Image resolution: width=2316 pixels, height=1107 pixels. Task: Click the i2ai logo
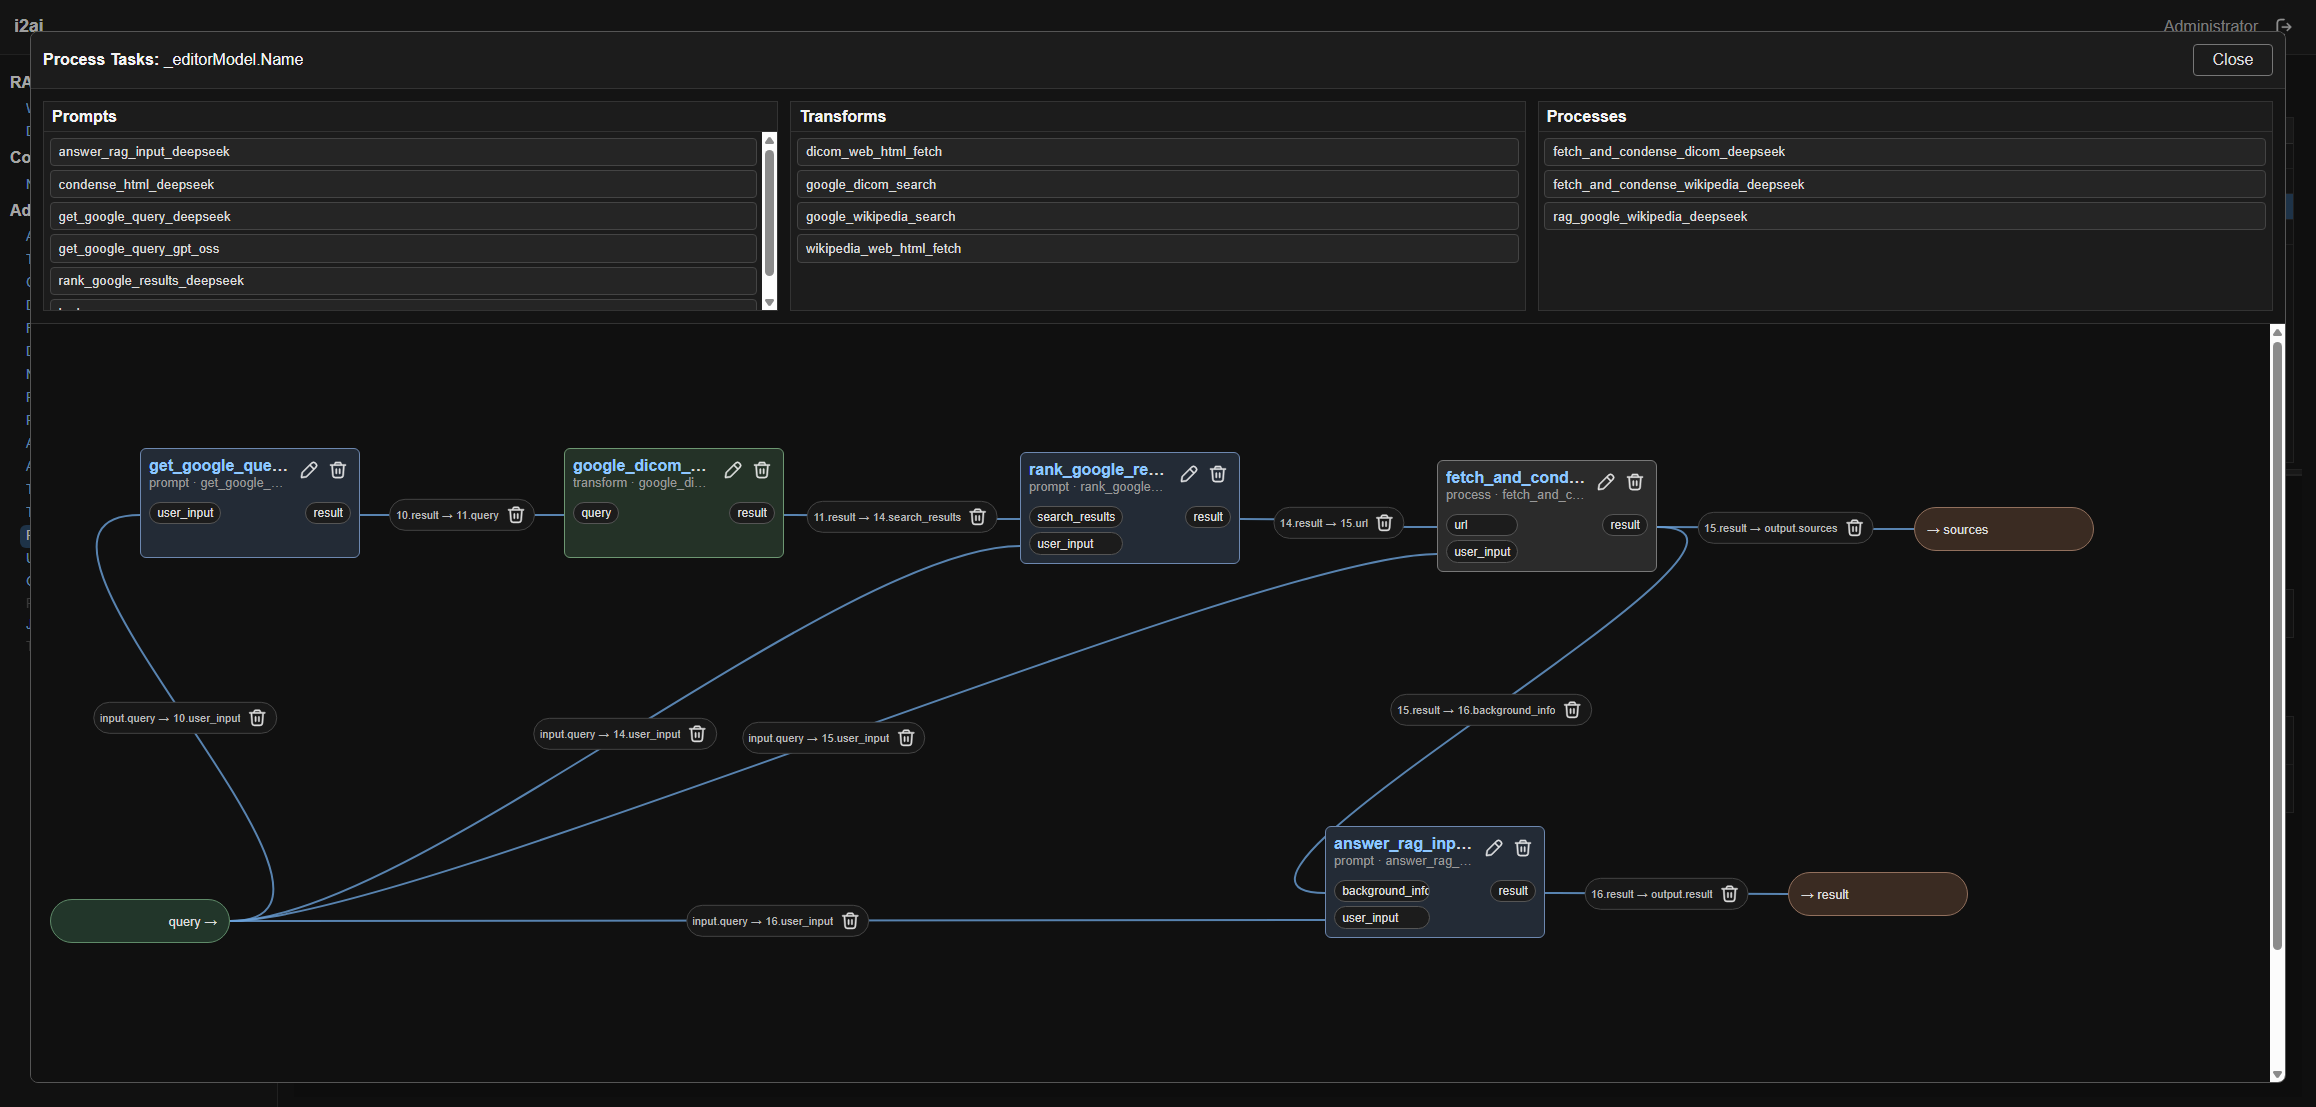pos(28,26)
